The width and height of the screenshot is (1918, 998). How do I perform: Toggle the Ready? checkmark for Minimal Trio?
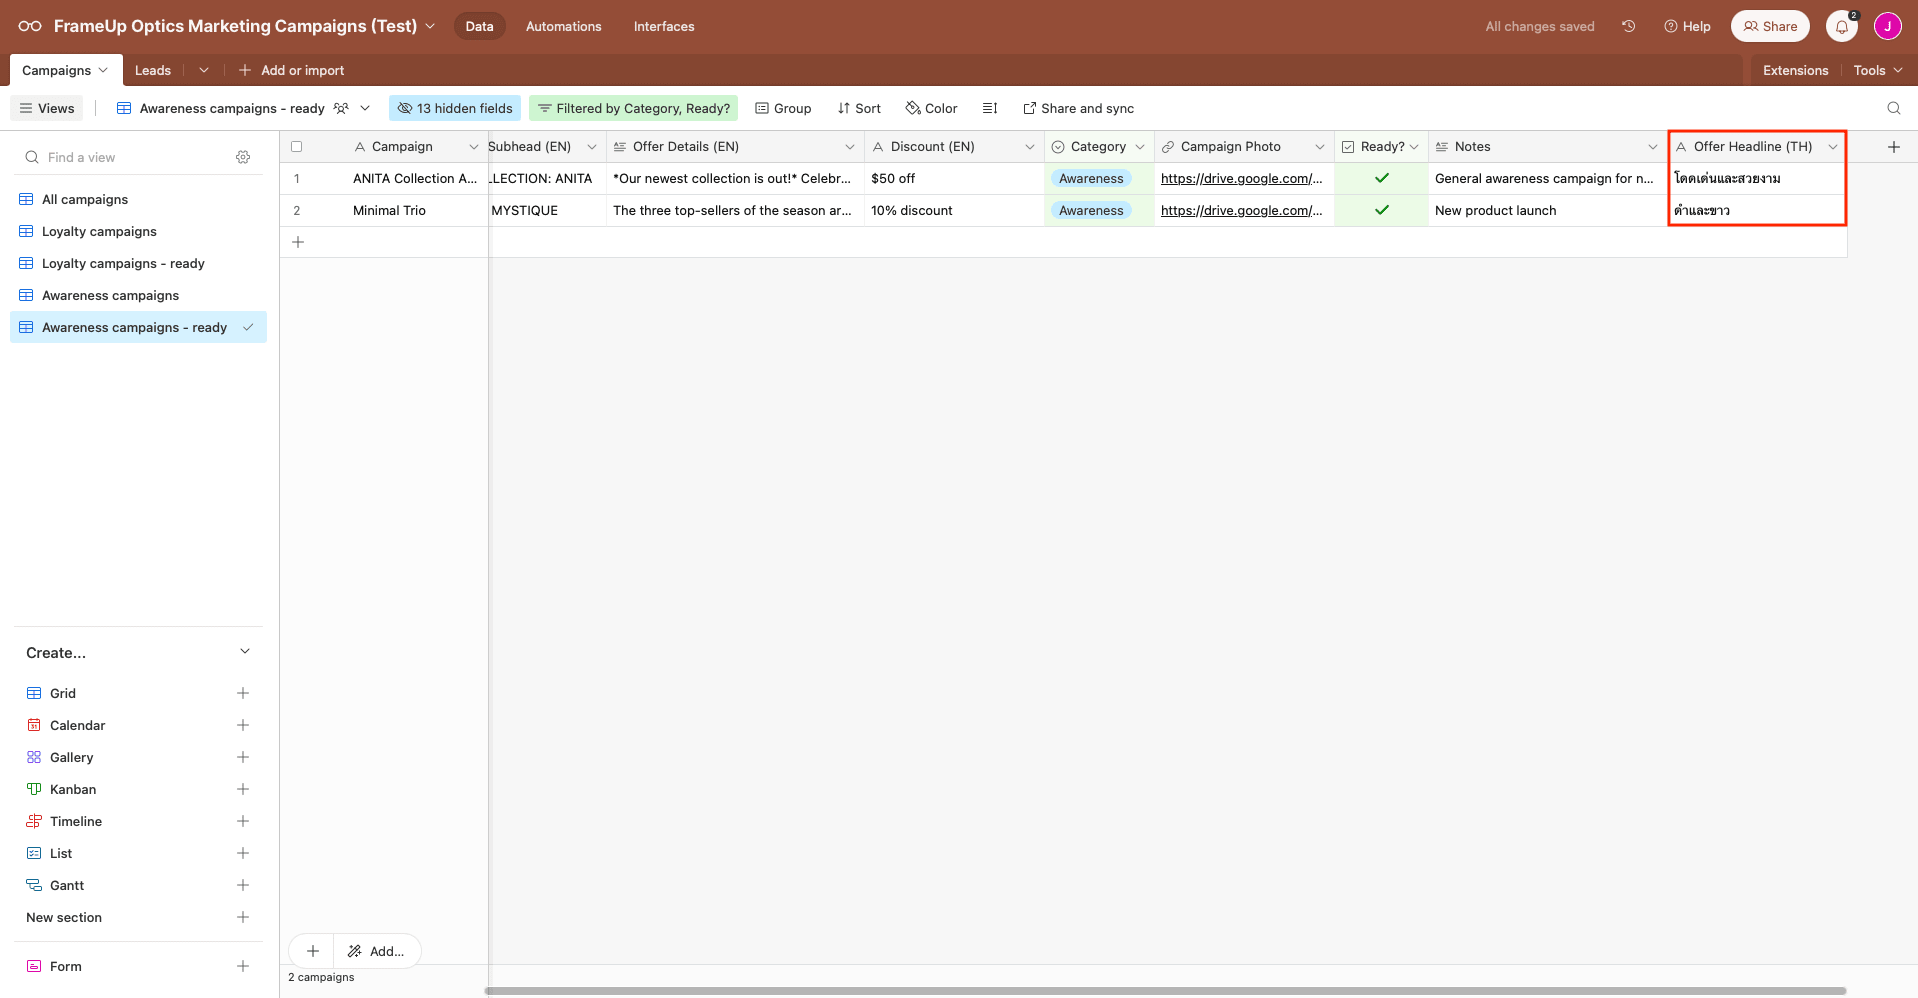coord(1380,210)
